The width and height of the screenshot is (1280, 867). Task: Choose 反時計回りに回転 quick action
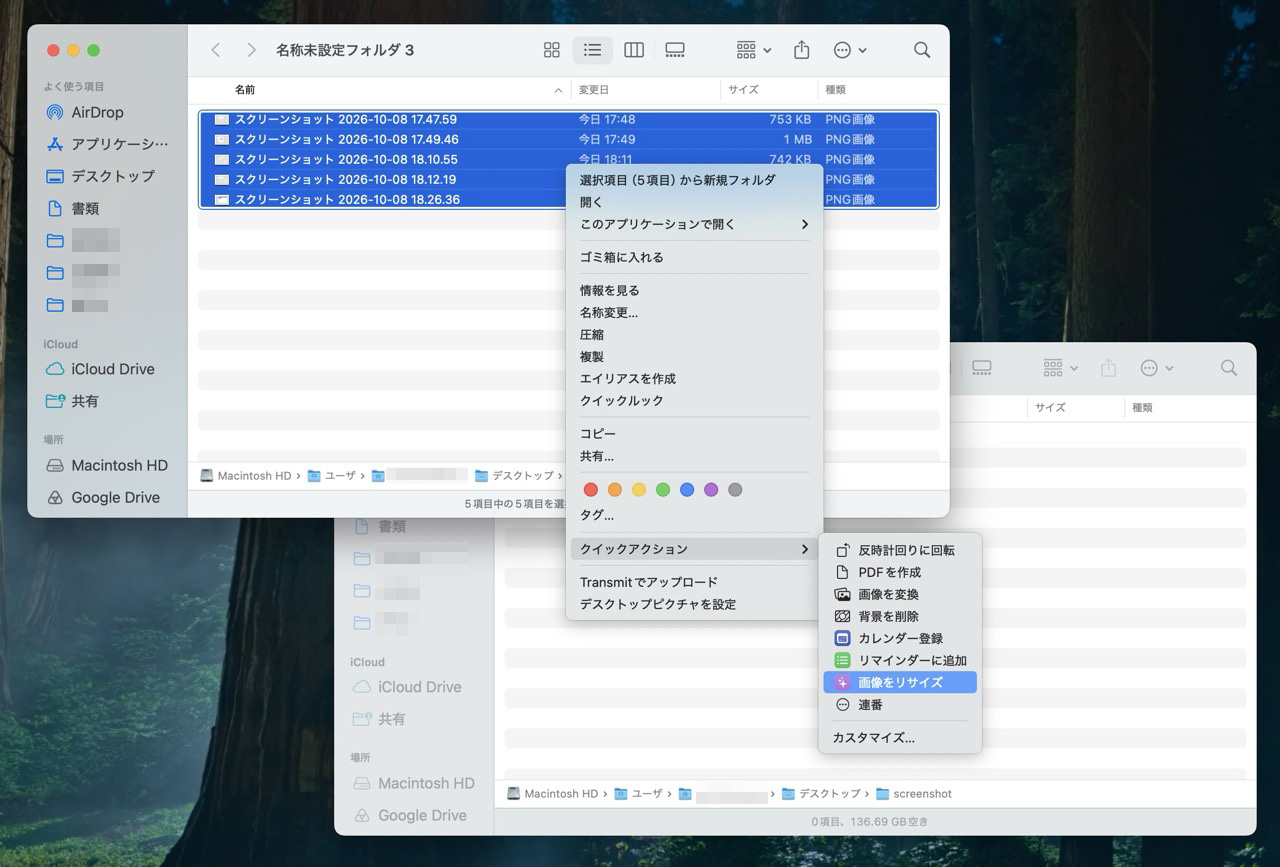tap(900, 550)
